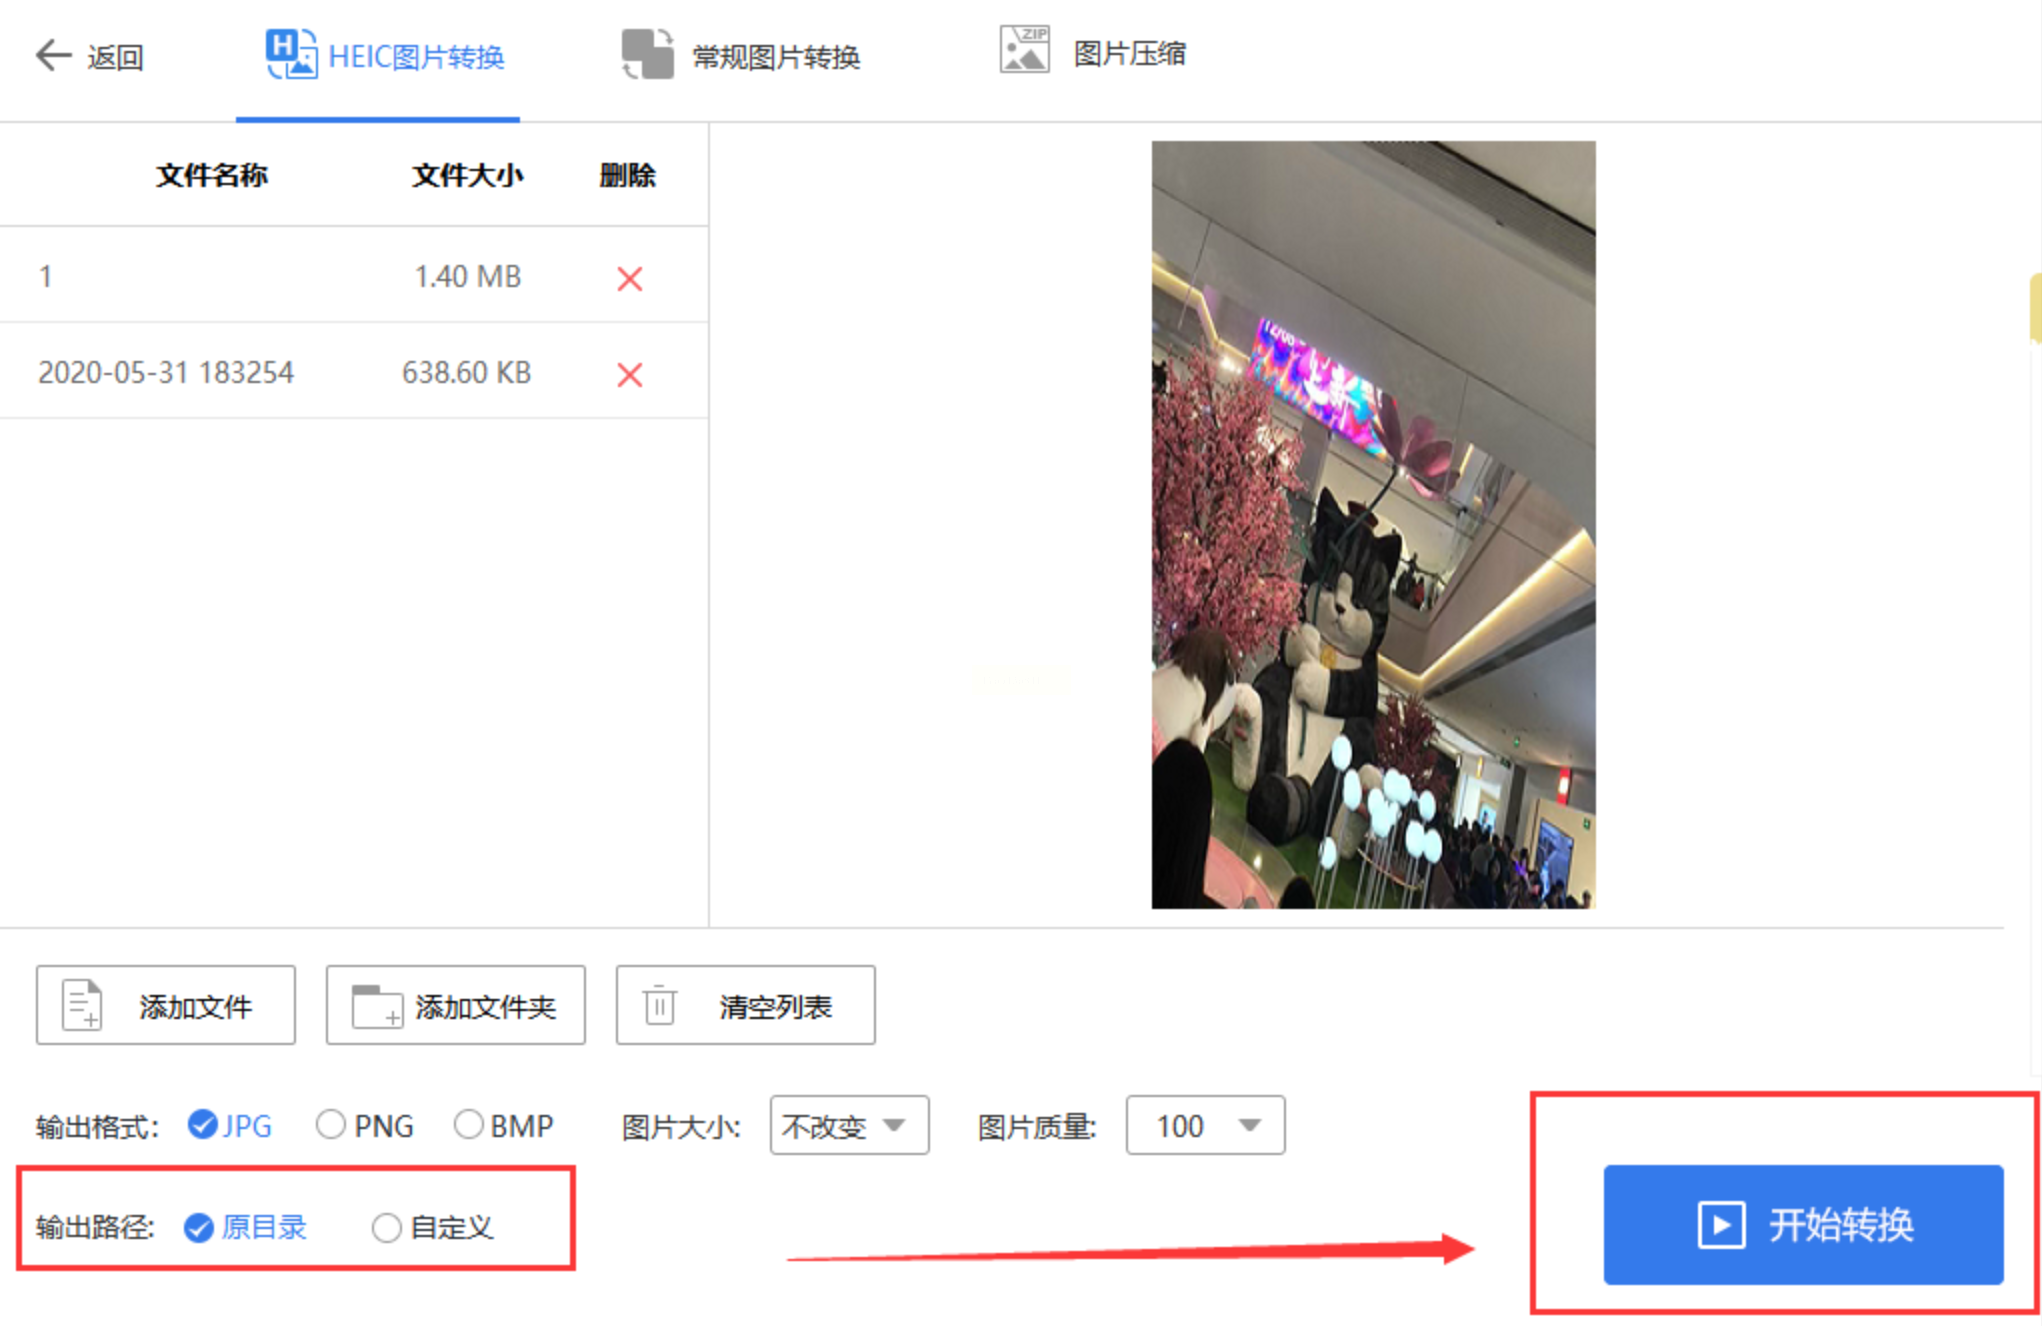Click the HEIC image conversion icon

pyautogui.click(x=290, y=54)
